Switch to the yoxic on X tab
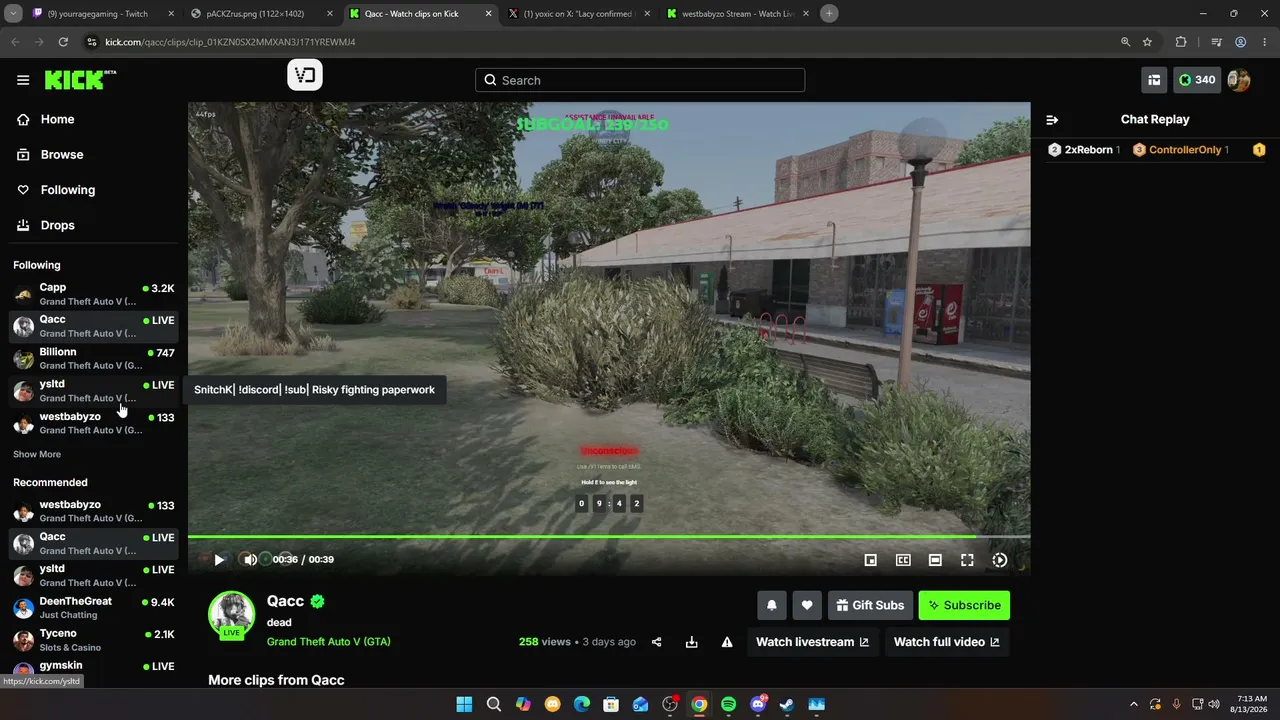Image resolution: width=1280 pixels, height=720 pixels. 580,14
